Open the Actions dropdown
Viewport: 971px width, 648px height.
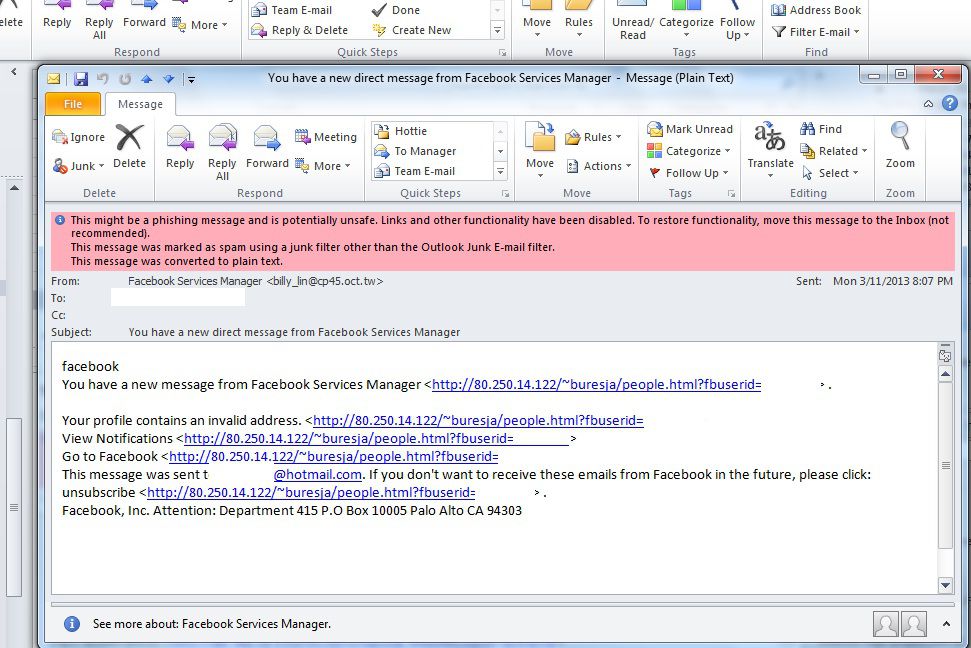tap(598, 166)
